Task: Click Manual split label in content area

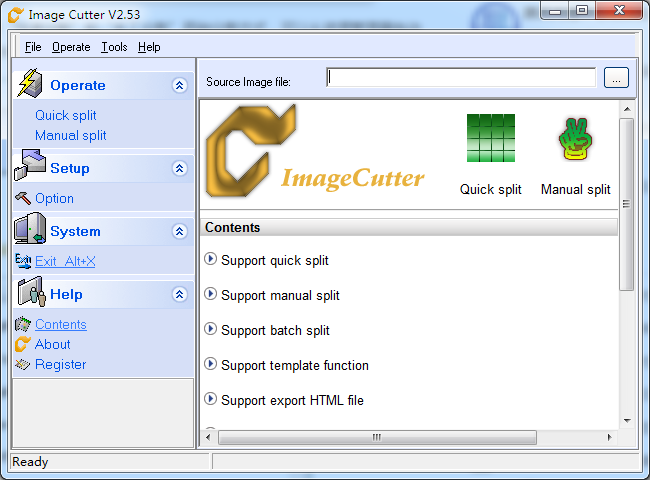Action: [x=575, y=189]
